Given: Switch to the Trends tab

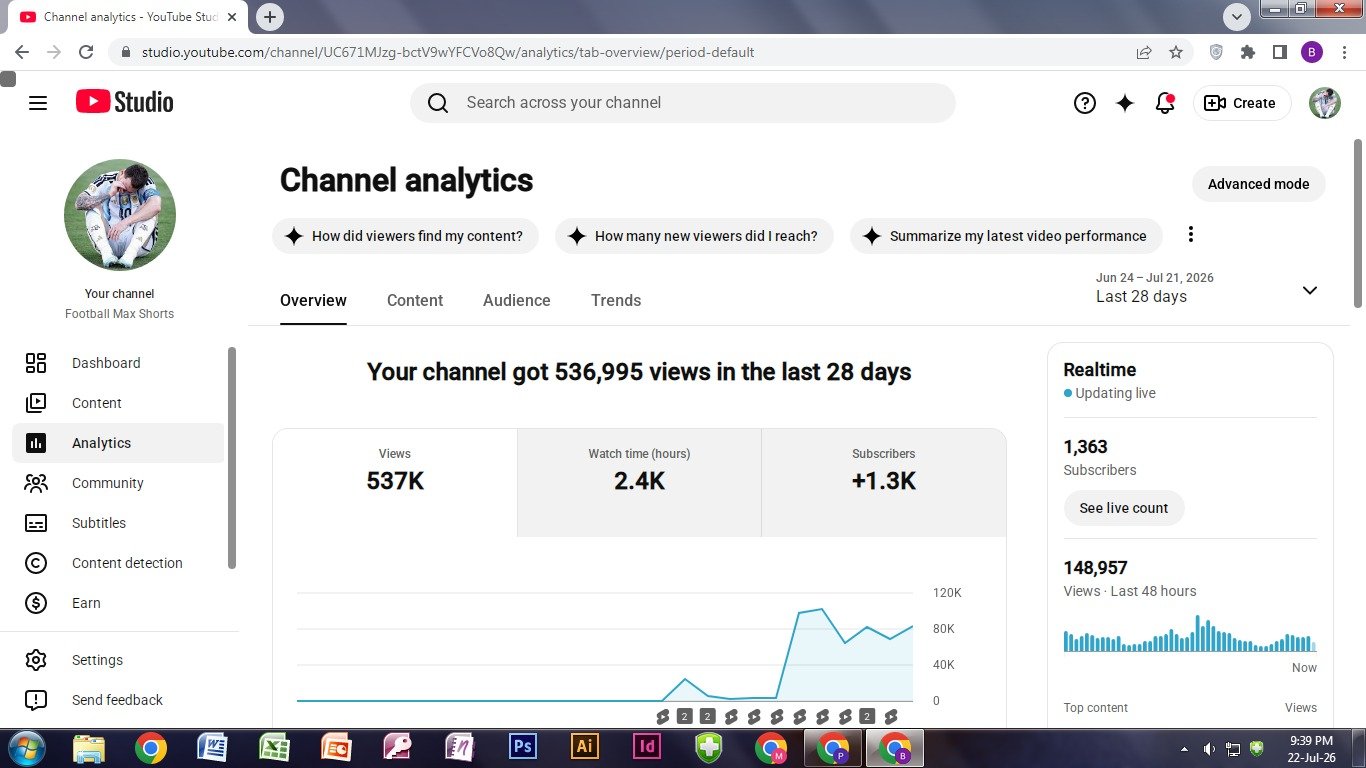Looking at the screenshot, I should (x=616, y=300).
